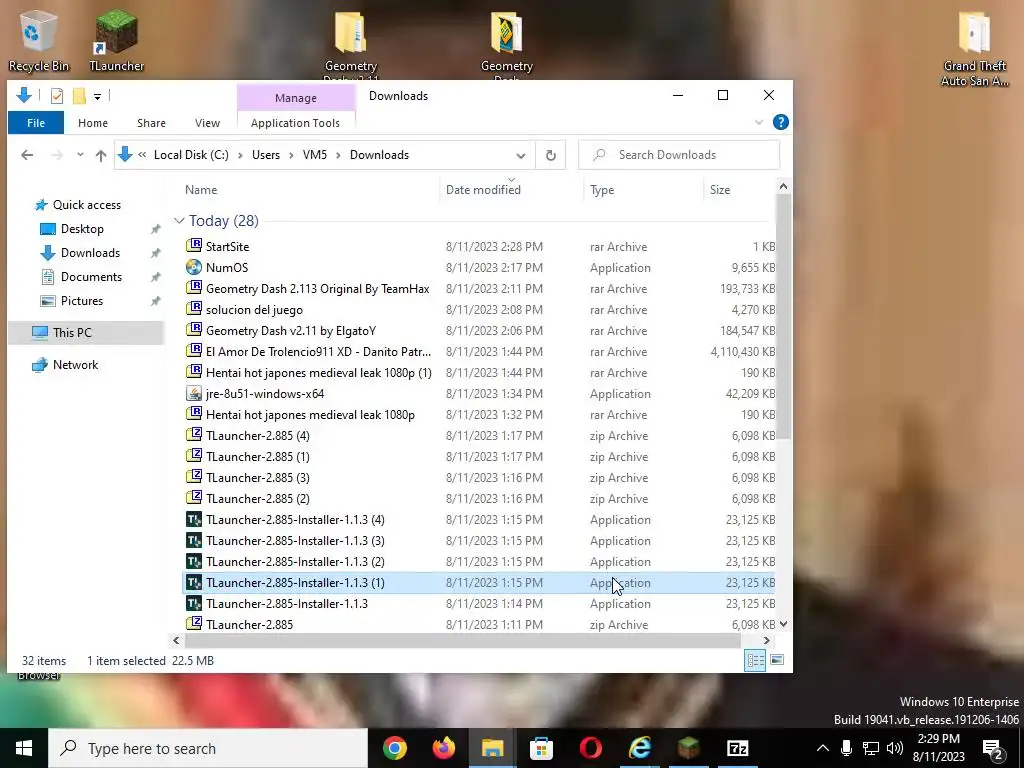Click the volume speaker tray icon

coord(895,748)
